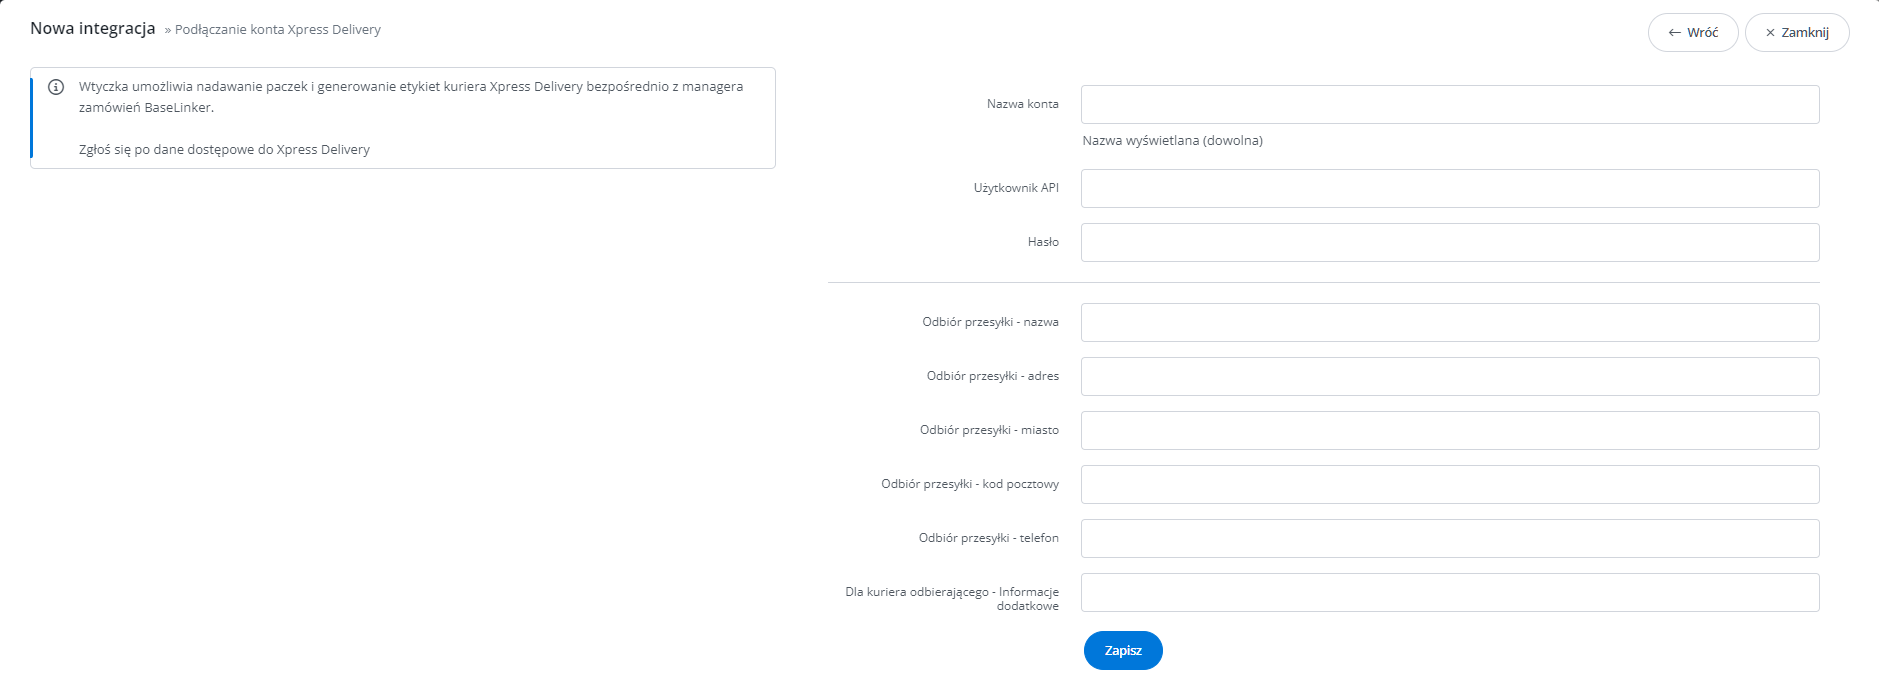
Task: Select the Odbiór przesyłki - adres field
Action: [x=1450, y=377]
